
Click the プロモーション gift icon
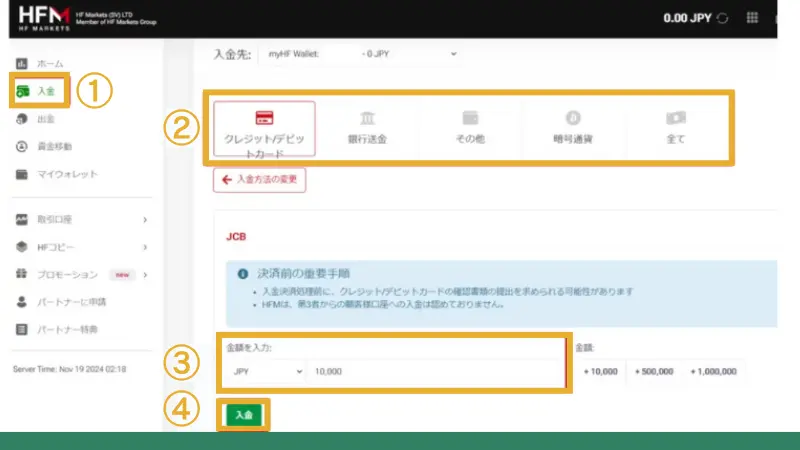tap(21, 274)
